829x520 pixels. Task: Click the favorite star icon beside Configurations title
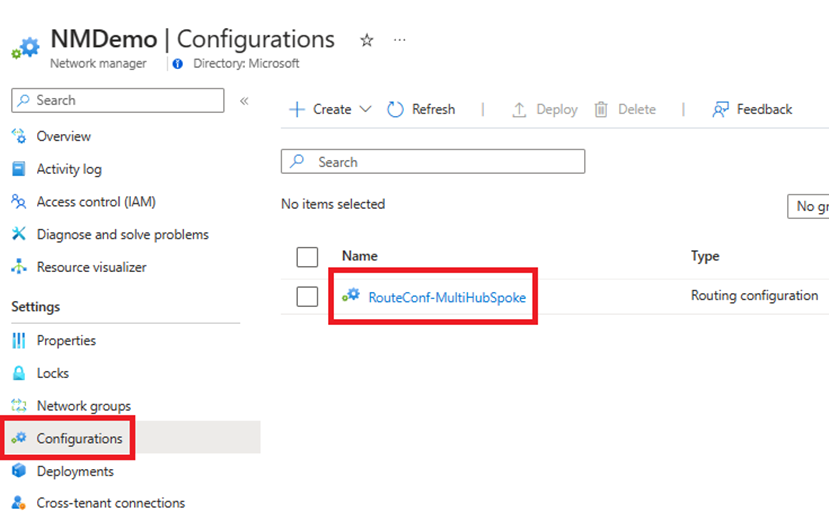pyautogui.click(x=367, y=41)
